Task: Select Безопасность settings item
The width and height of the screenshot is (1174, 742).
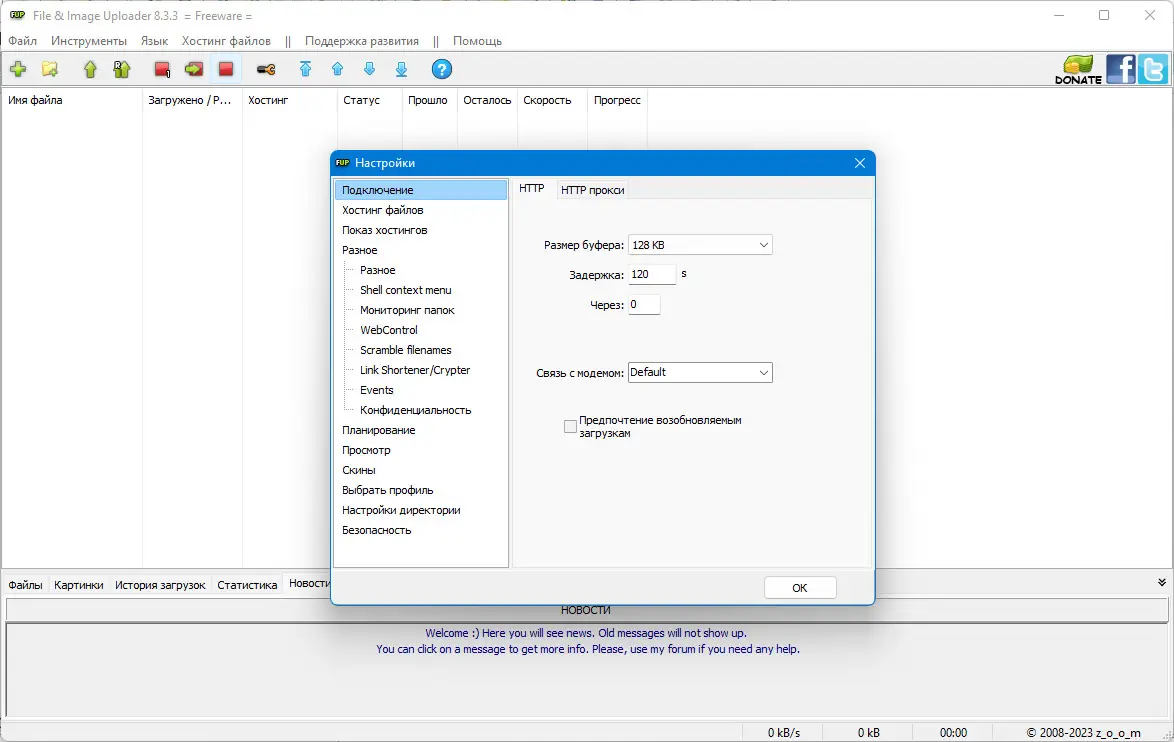Action: click(x=377, y=530)
